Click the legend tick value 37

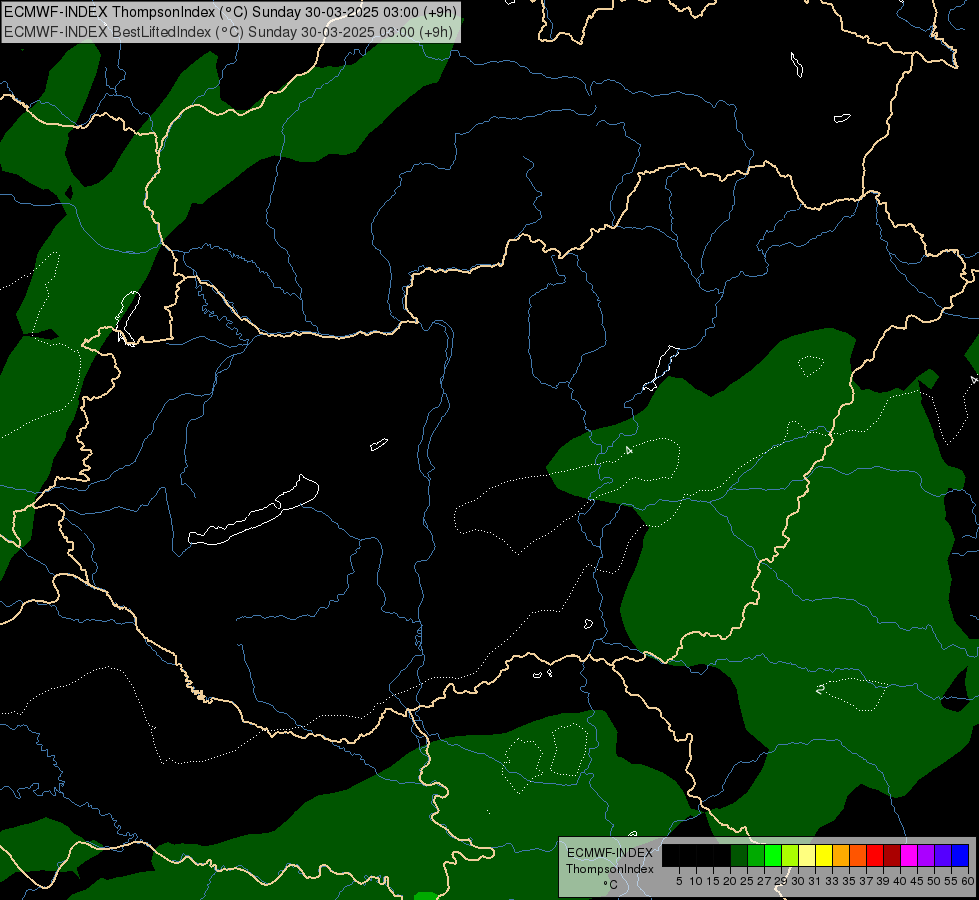(867, 881)
